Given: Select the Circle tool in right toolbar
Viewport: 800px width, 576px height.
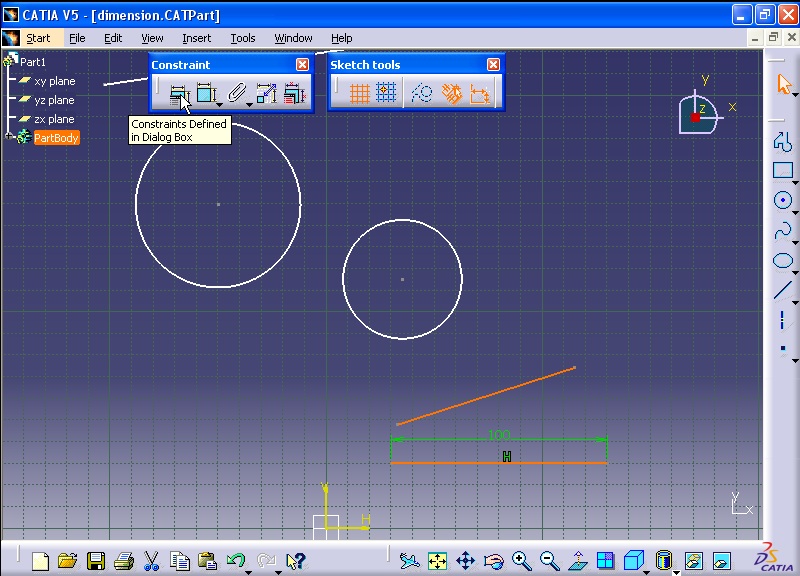Looking at the screenshot, I should 783,200.
